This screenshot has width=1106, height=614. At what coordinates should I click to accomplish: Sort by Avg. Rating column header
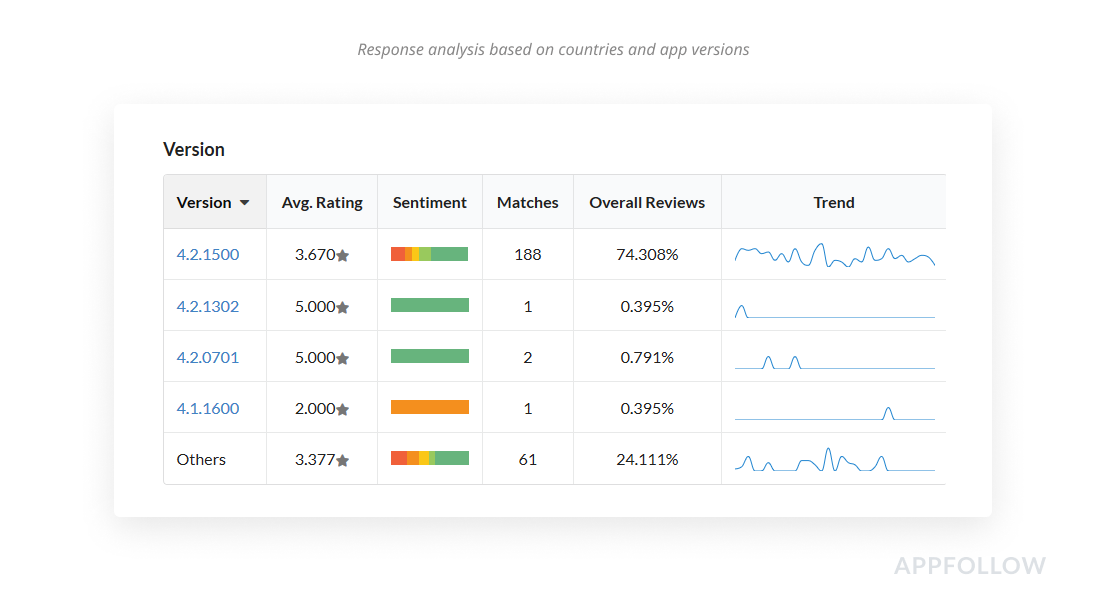(322, 202)
